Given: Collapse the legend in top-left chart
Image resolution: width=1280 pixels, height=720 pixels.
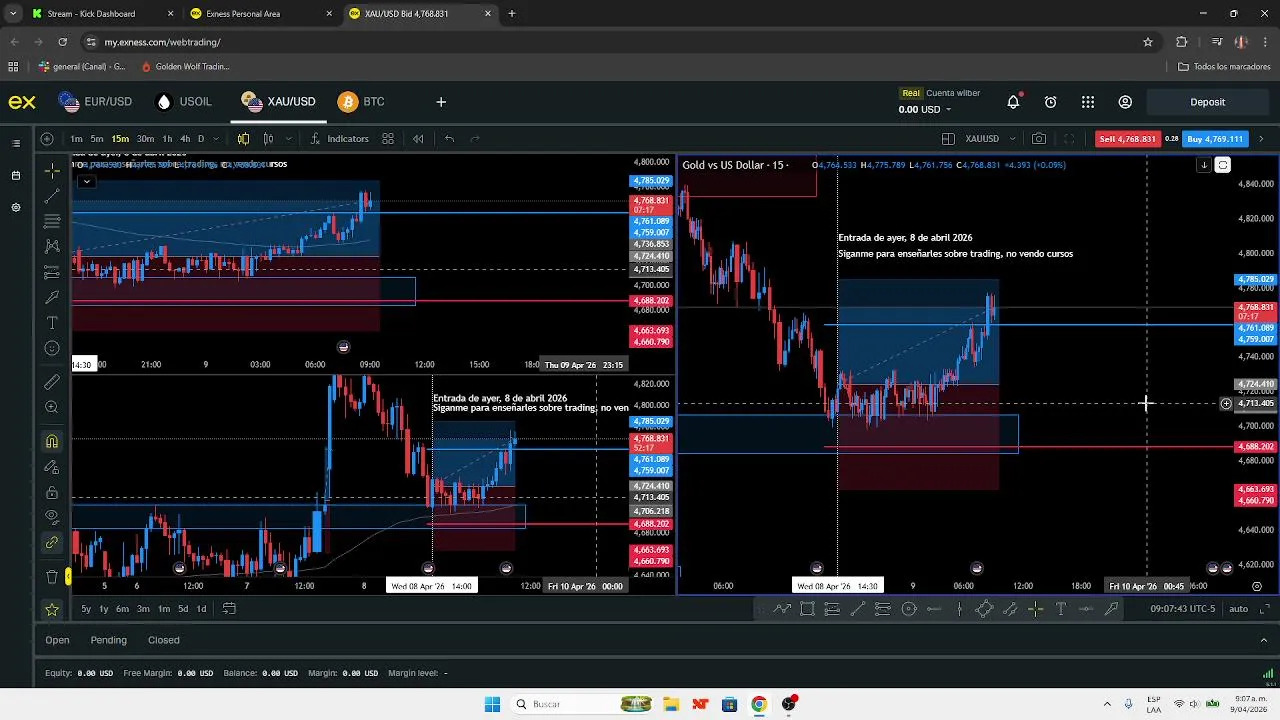Looking at the screenshot, I should coord(87,181).
